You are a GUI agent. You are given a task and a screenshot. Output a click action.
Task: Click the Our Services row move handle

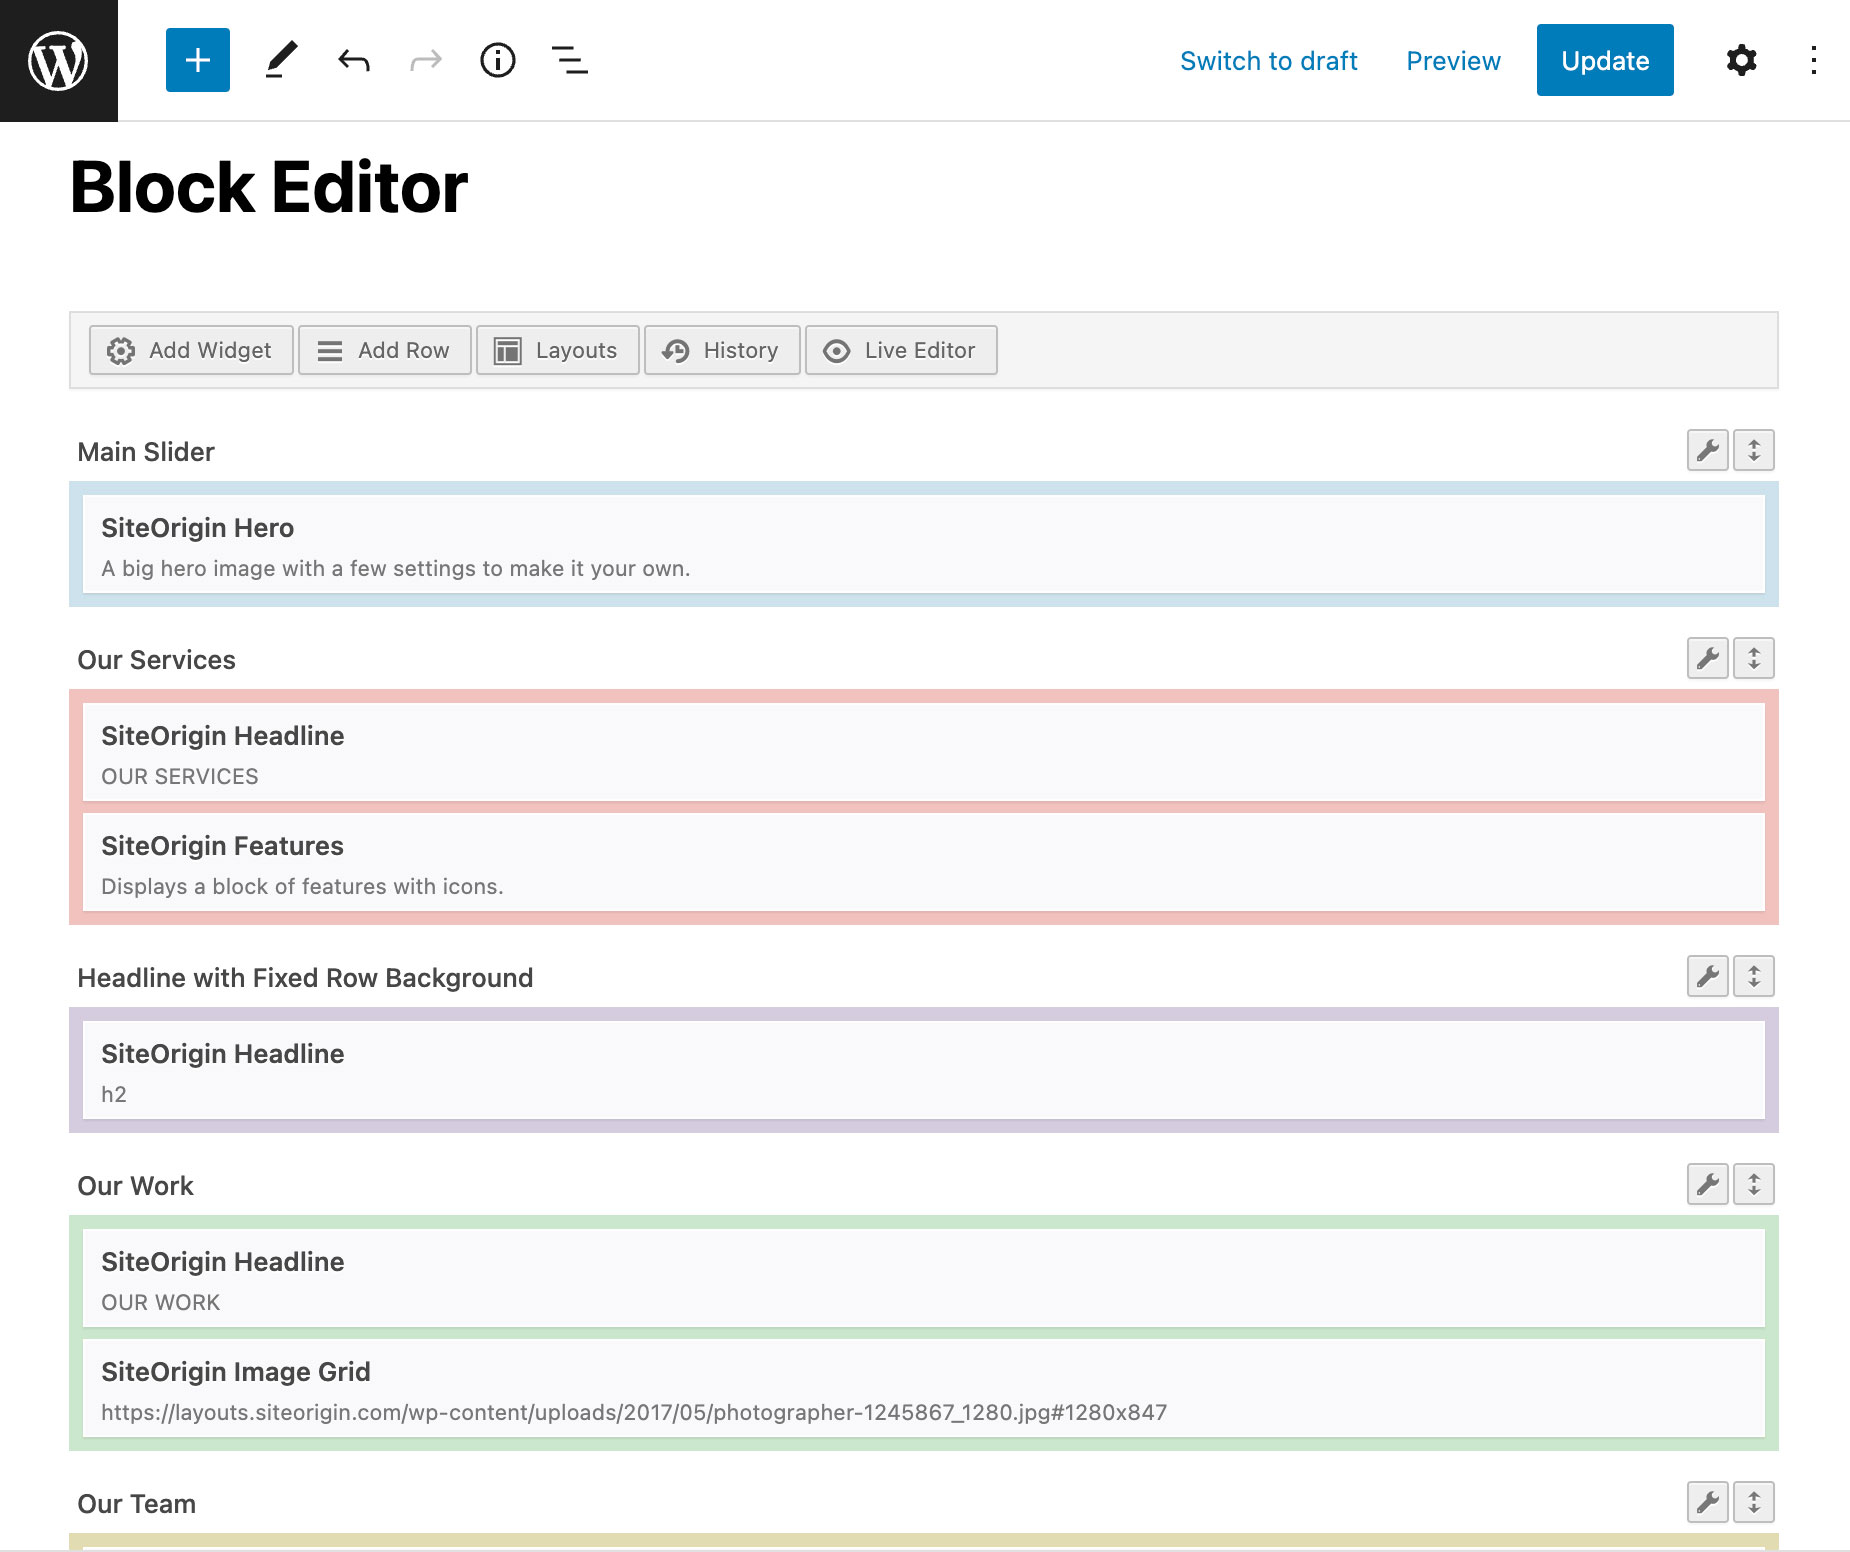click(x=1754, y=658)
